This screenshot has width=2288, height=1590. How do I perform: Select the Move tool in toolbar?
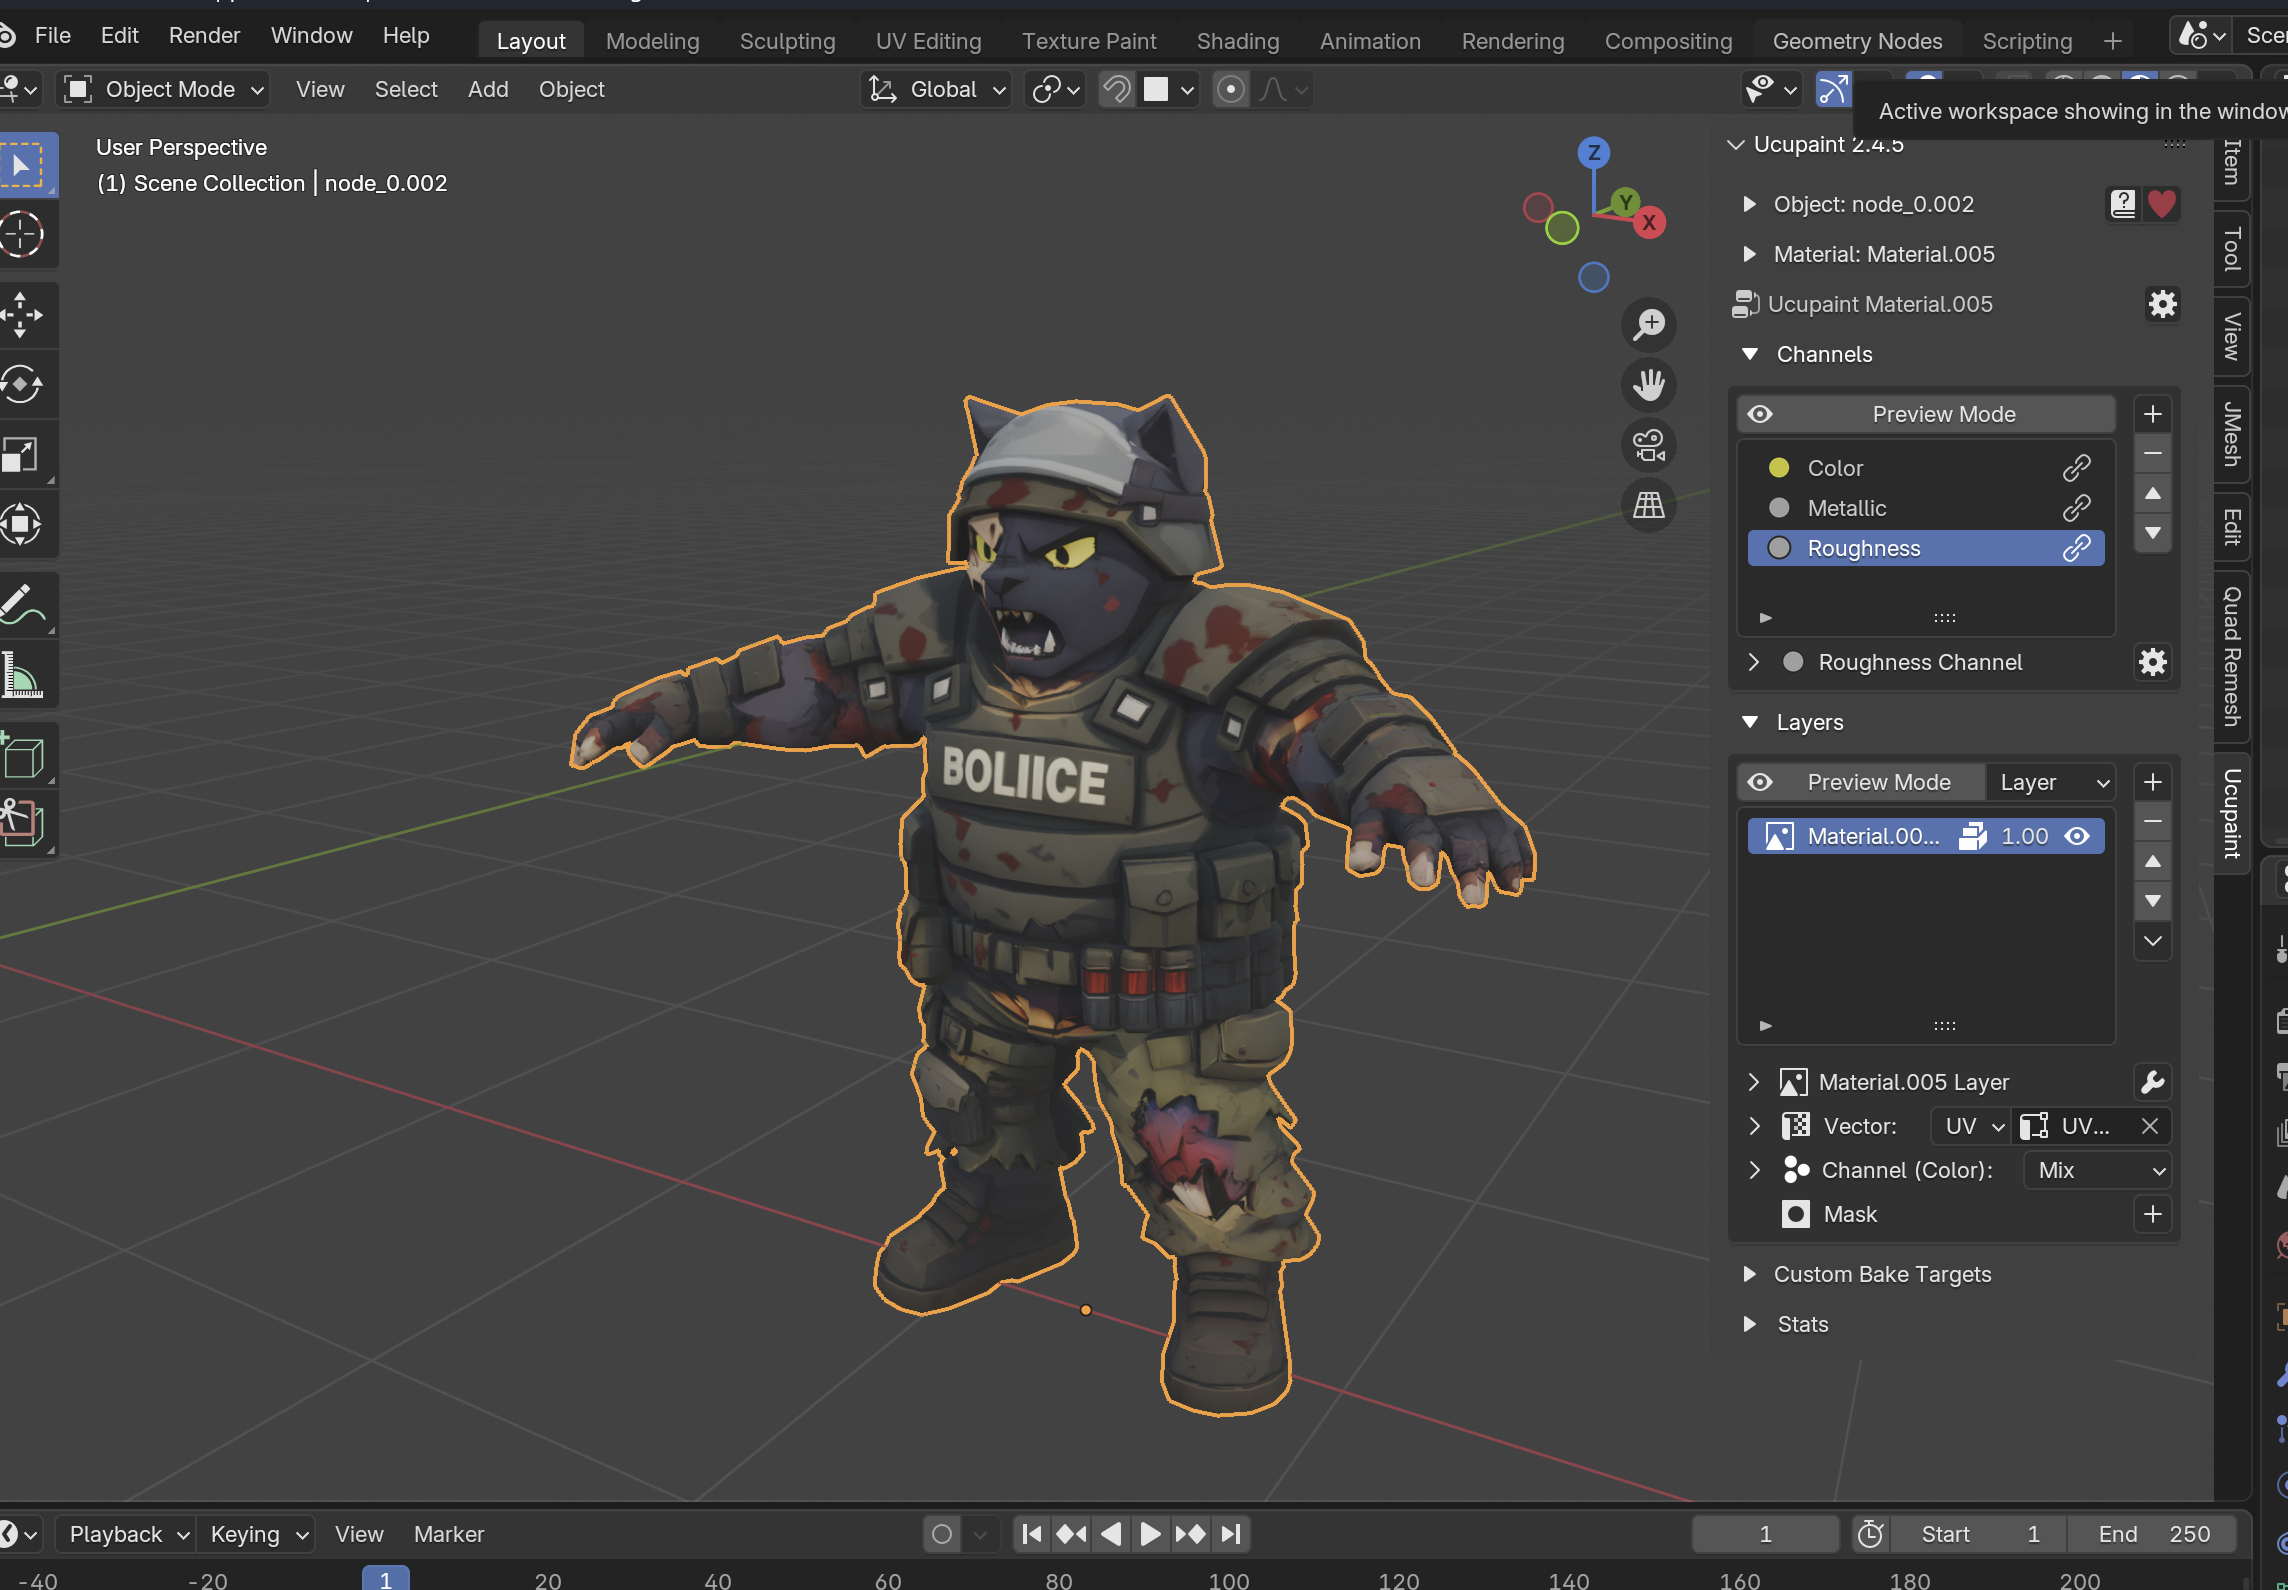pos(22,314)
